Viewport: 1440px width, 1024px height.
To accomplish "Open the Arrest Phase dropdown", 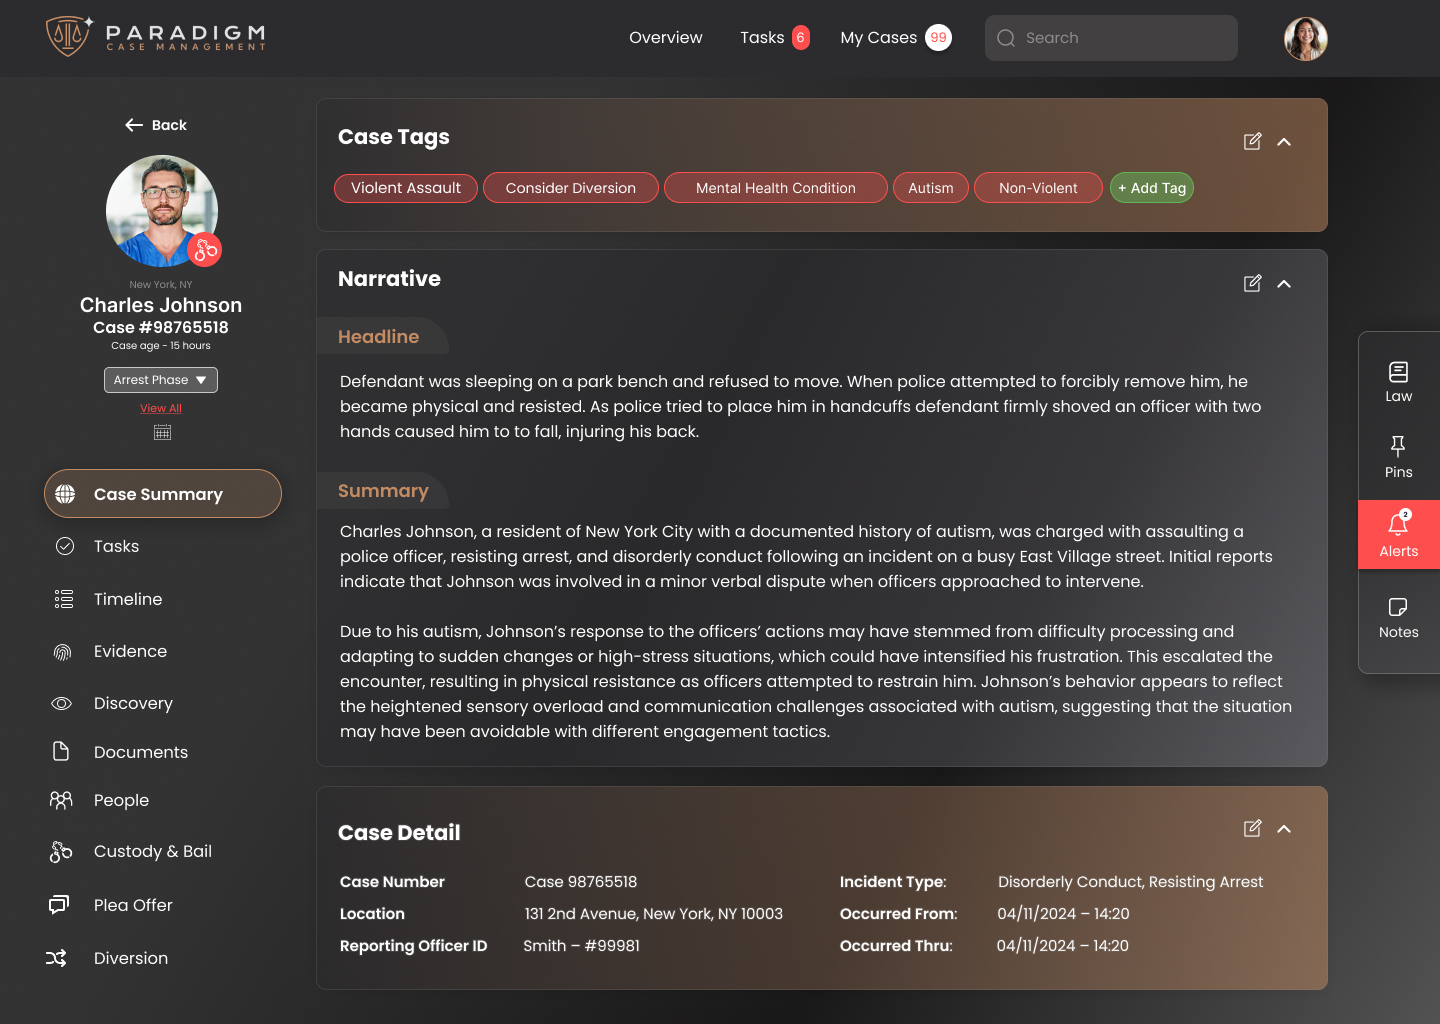I will 161,380.
